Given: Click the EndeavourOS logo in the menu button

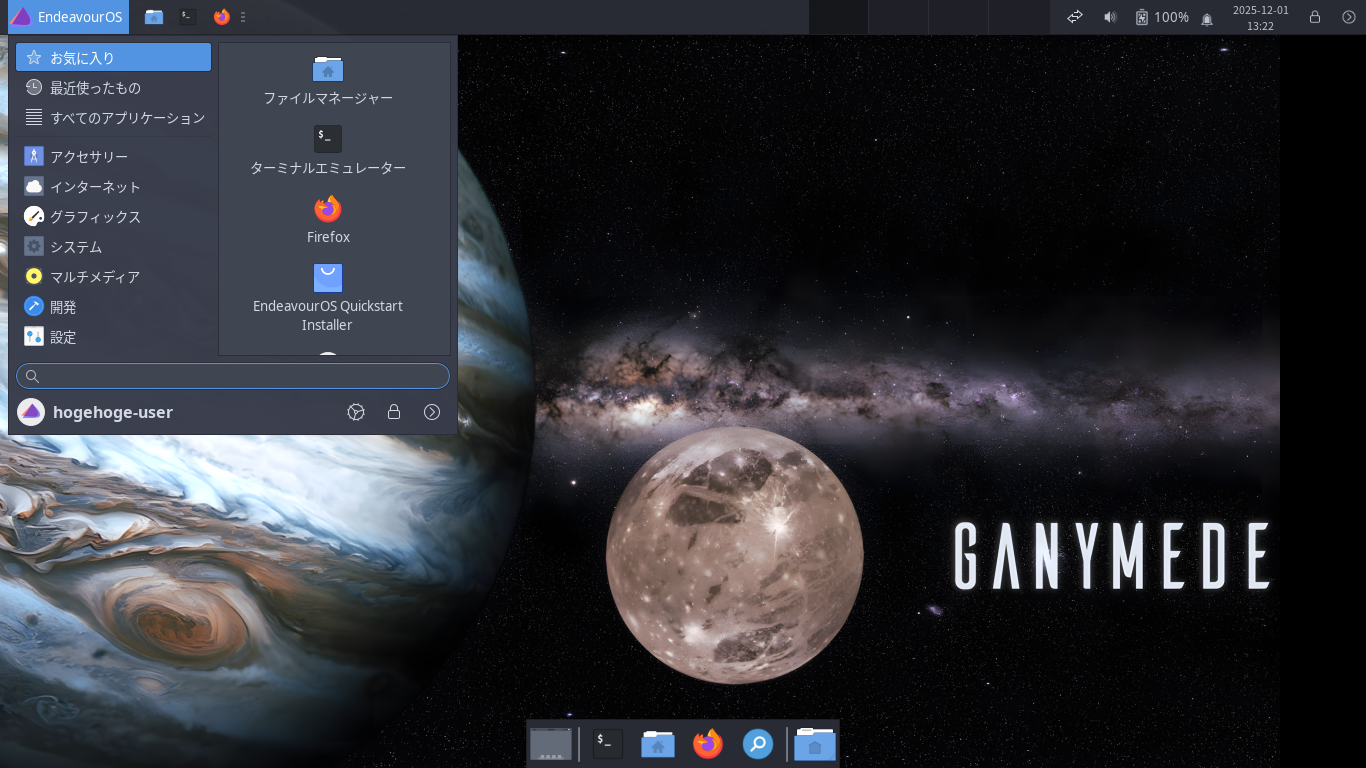Looking at the screenshot, I should (20, 17).
